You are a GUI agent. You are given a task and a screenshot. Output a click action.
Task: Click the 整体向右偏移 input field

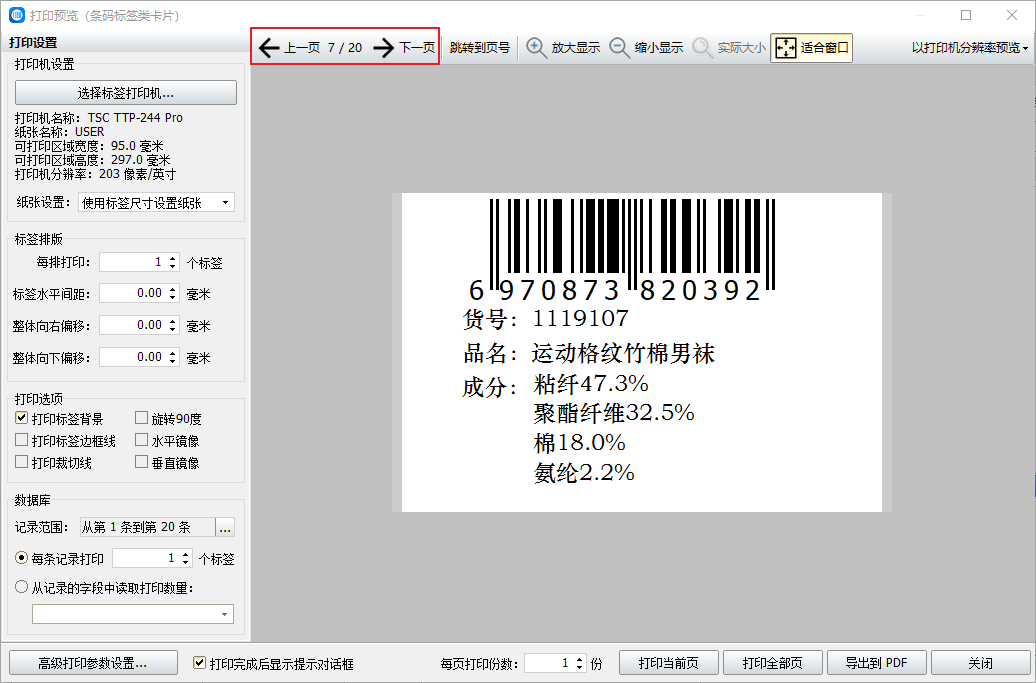[132, 325]
